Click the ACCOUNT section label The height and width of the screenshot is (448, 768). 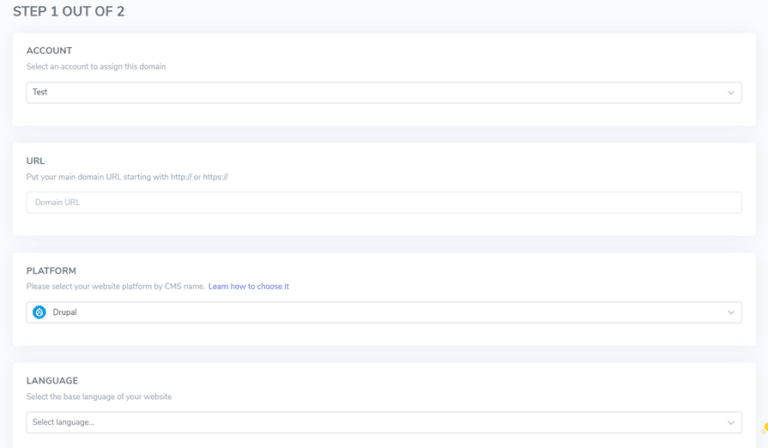coord(49,50)
